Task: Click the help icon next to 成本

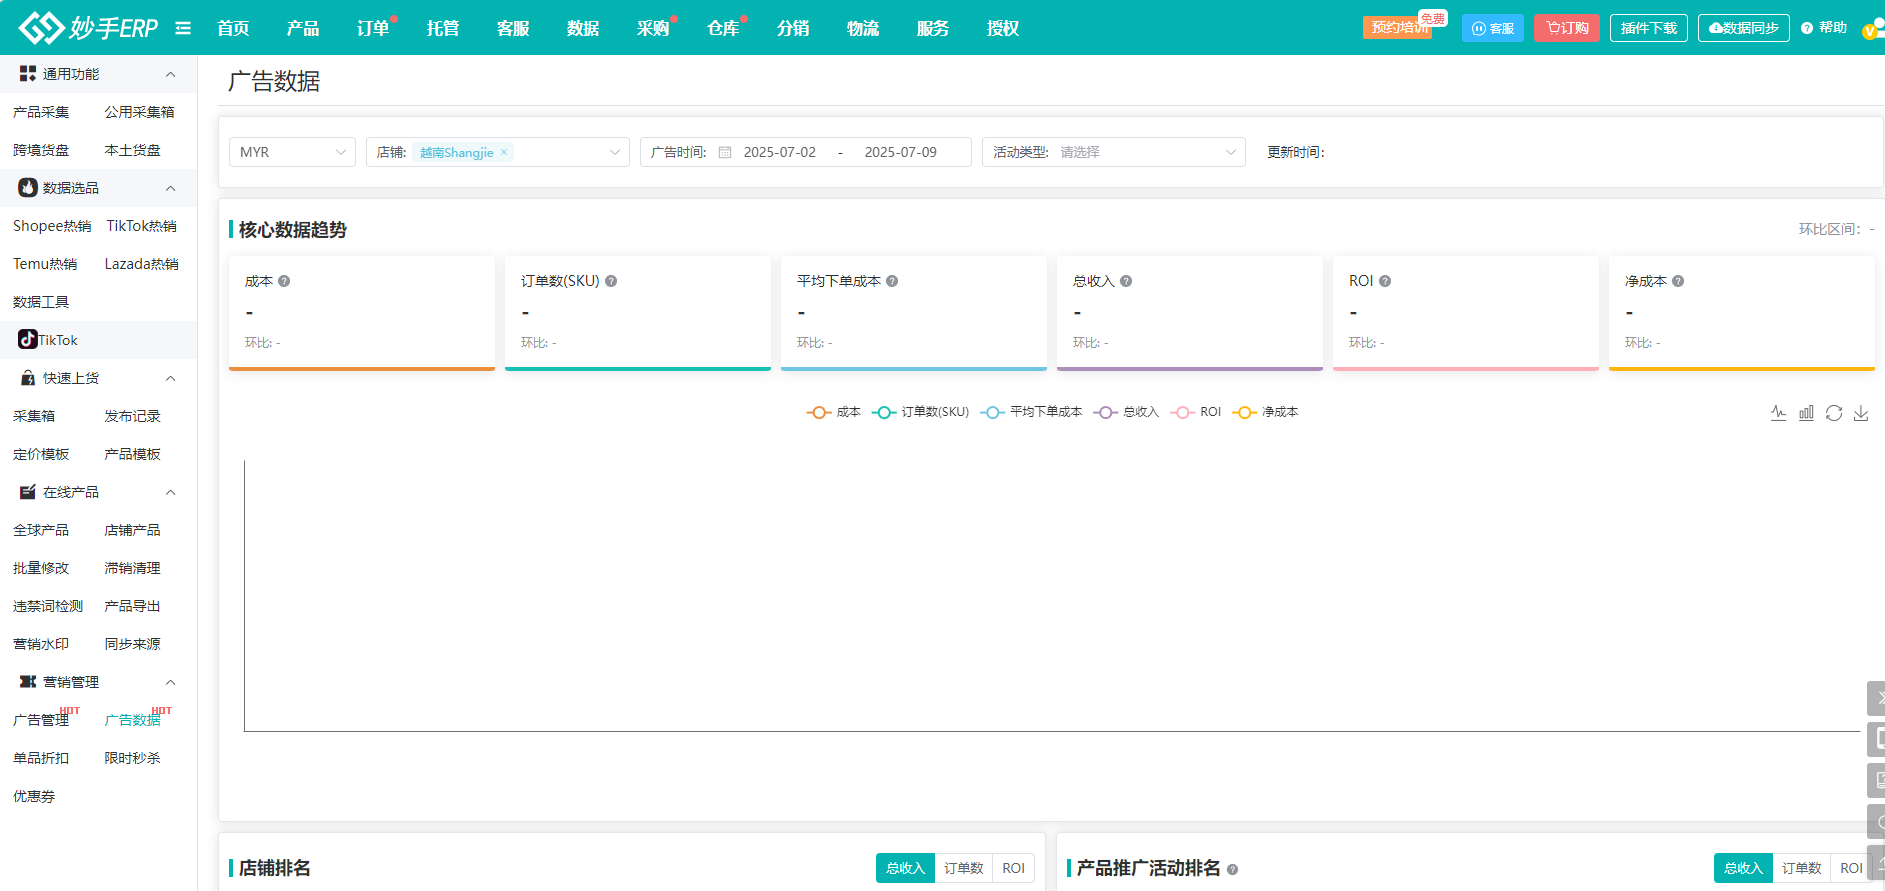Action: pos(284,281)
